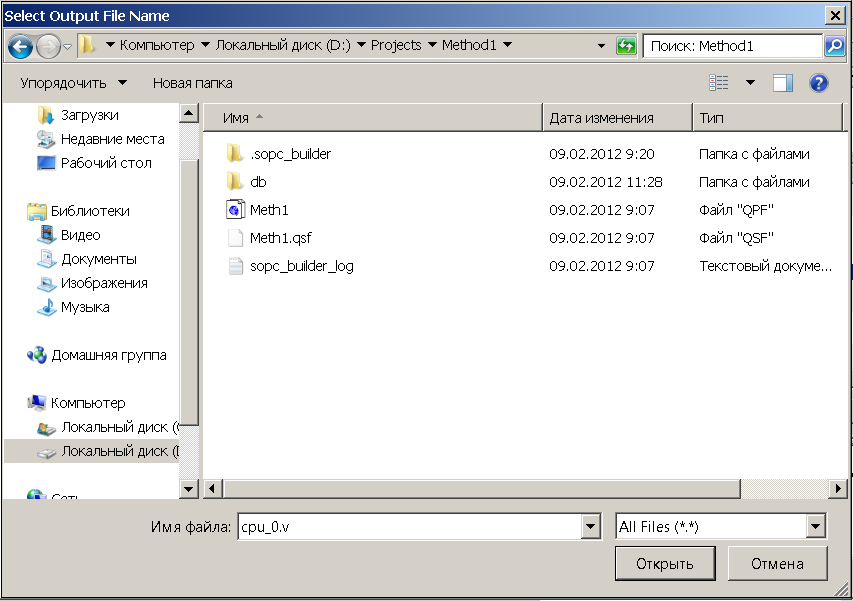
Task: Click the Meth1 Quartus project icon
Action: coord(235,209)
